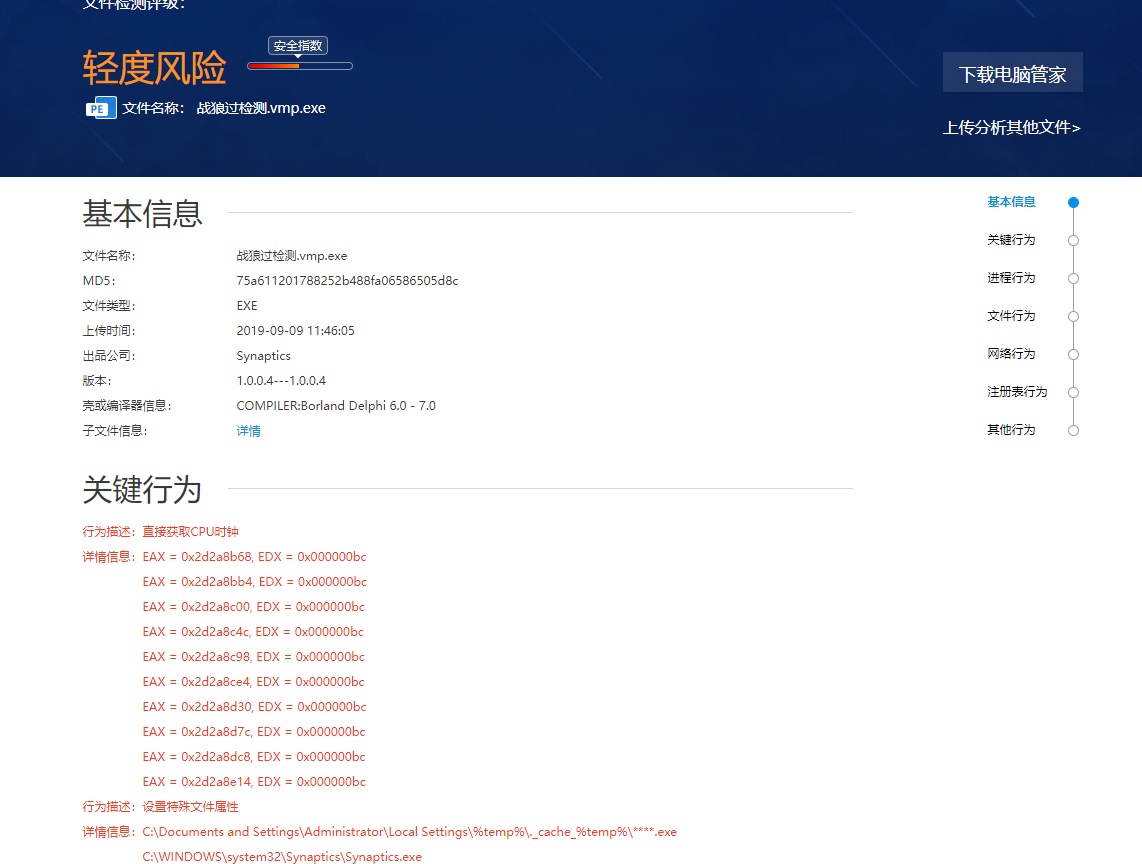Jump to 关键行为 section in side nav
Image resolution: width=1142 pixels, height=864 pixels.
[1011, 240]
